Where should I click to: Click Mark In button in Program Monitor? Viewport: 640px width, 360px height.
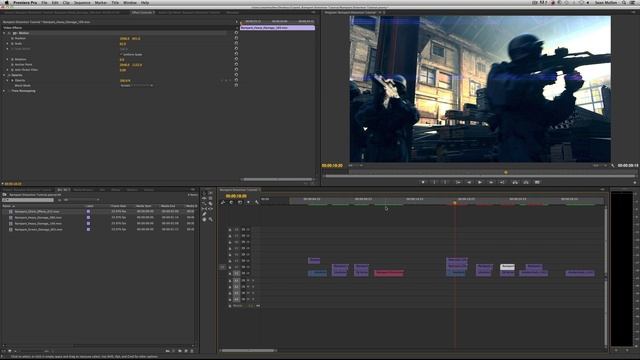[x=434, y=182]
